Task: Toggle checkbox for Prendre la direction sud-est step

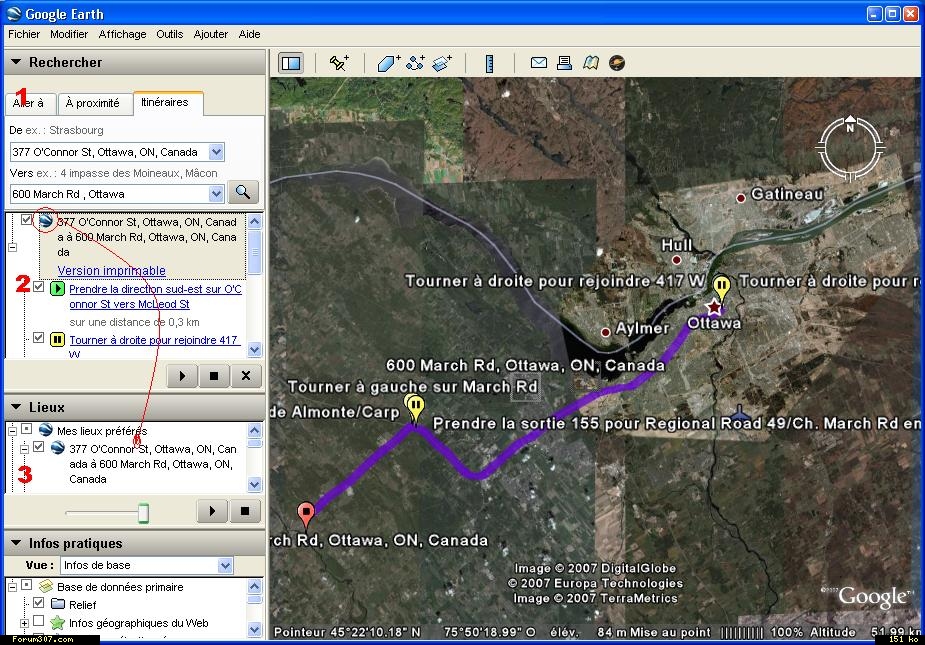Action: [x=38, y=287]
